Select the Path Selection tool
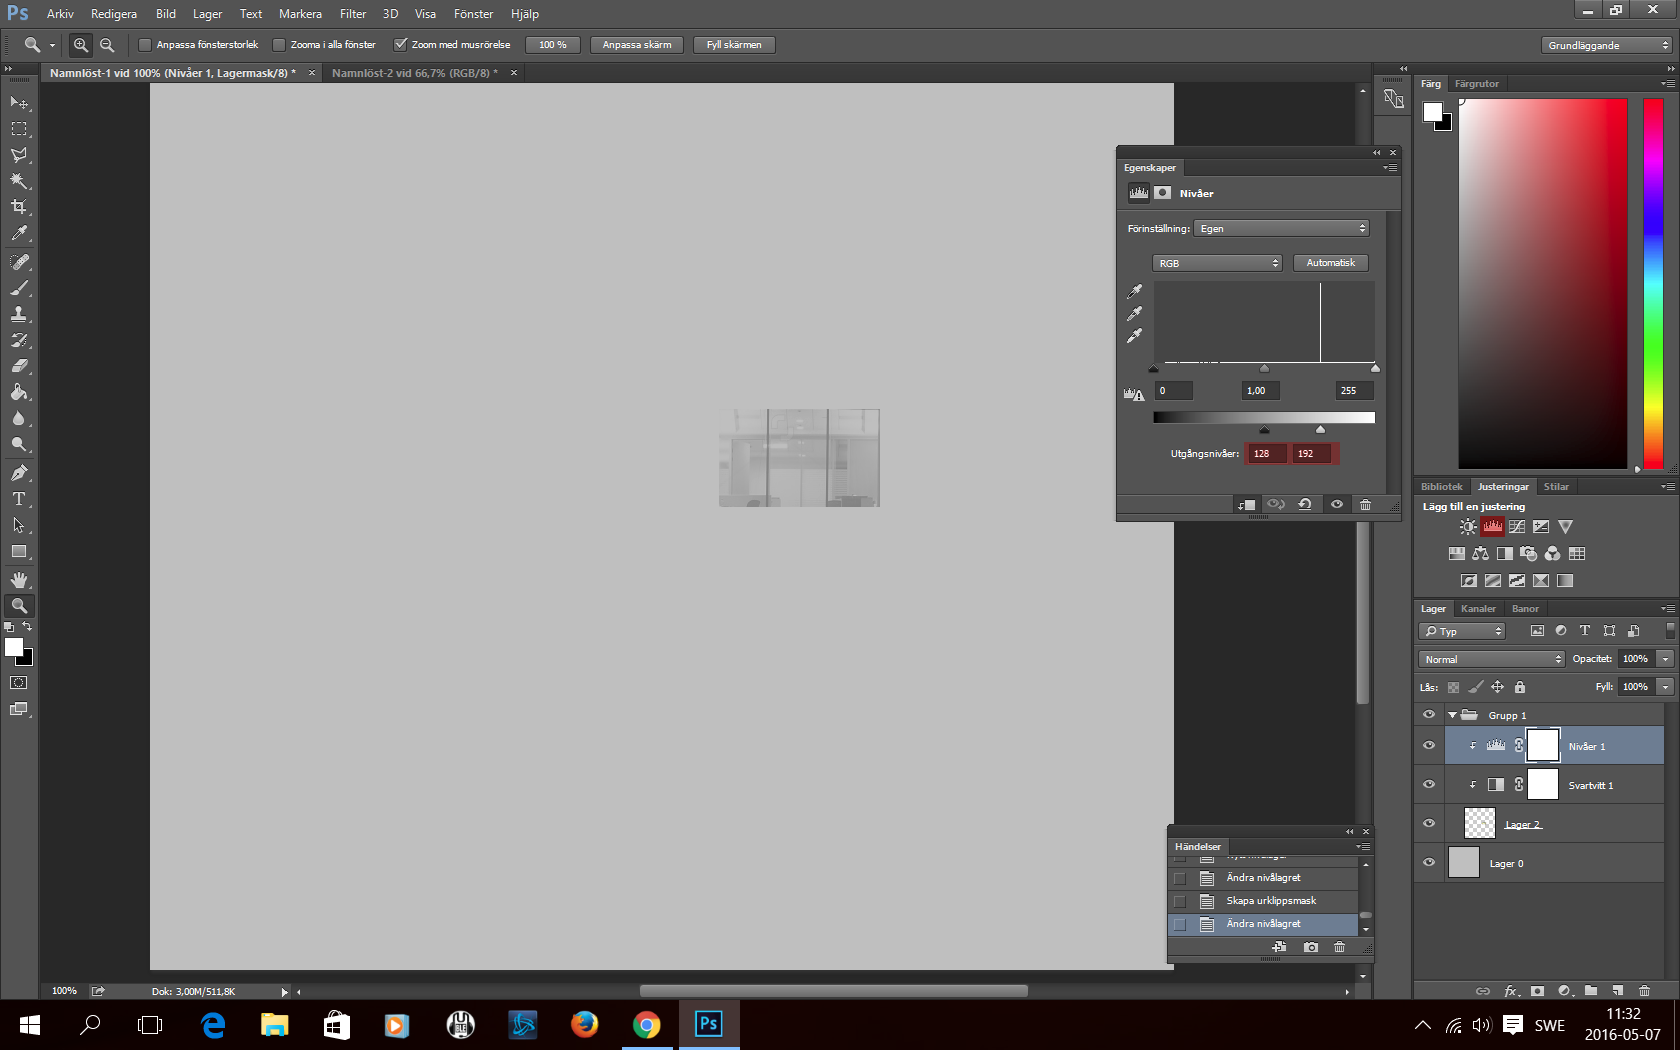The height and width of the screenshot is (1050, 1680). coord(19,525)
